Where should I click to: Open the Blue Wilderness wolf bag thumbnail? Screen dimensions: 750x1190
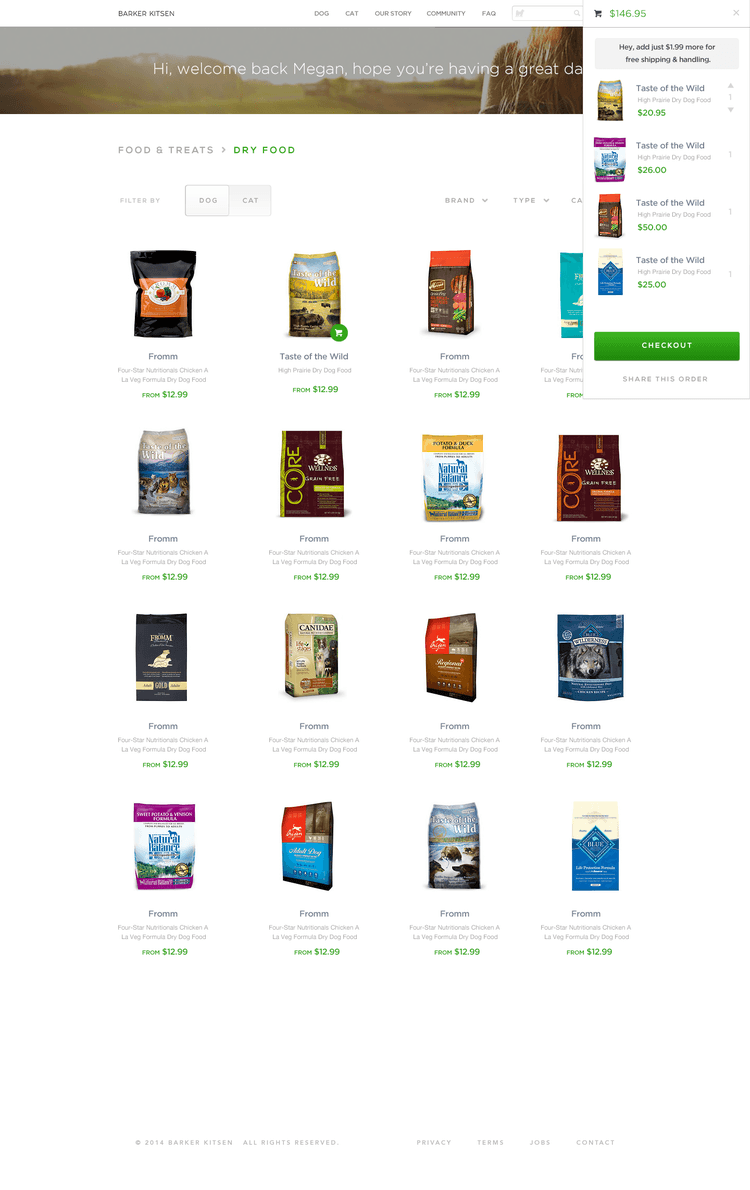coord(590,656)
